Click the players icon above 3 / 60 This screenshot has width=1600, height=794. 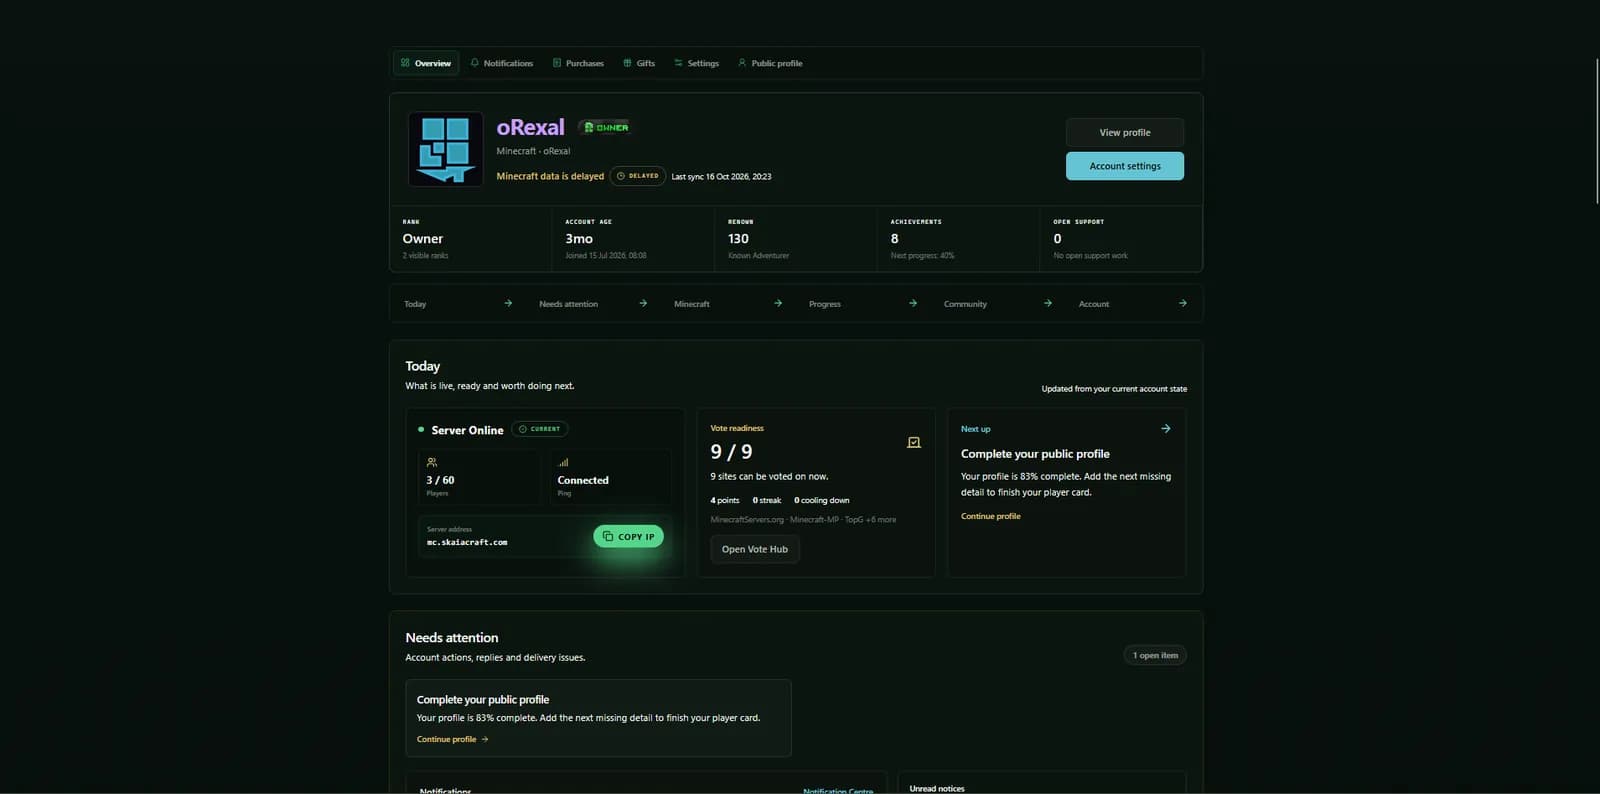tap(432, 462)
